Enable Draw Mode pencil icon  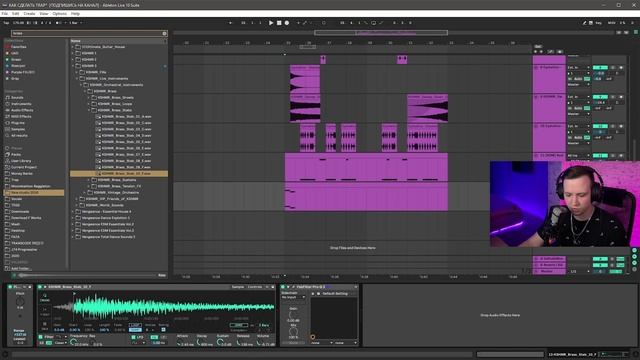584,23
